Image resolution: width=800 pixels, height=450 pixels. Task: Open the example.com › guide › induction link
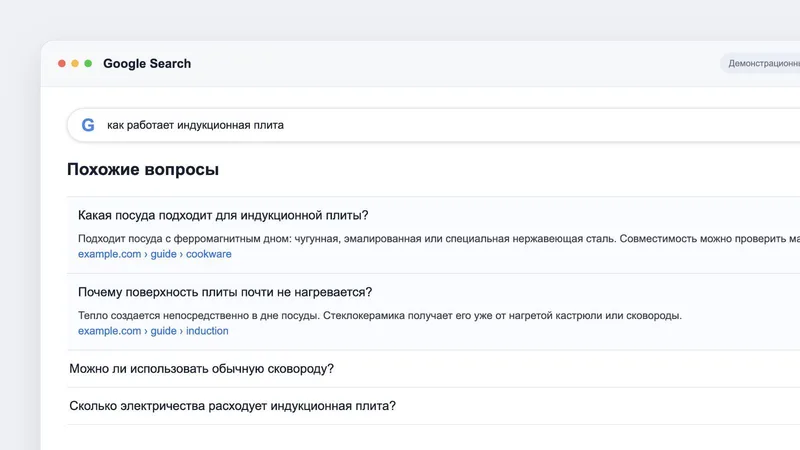click(153, 331)
